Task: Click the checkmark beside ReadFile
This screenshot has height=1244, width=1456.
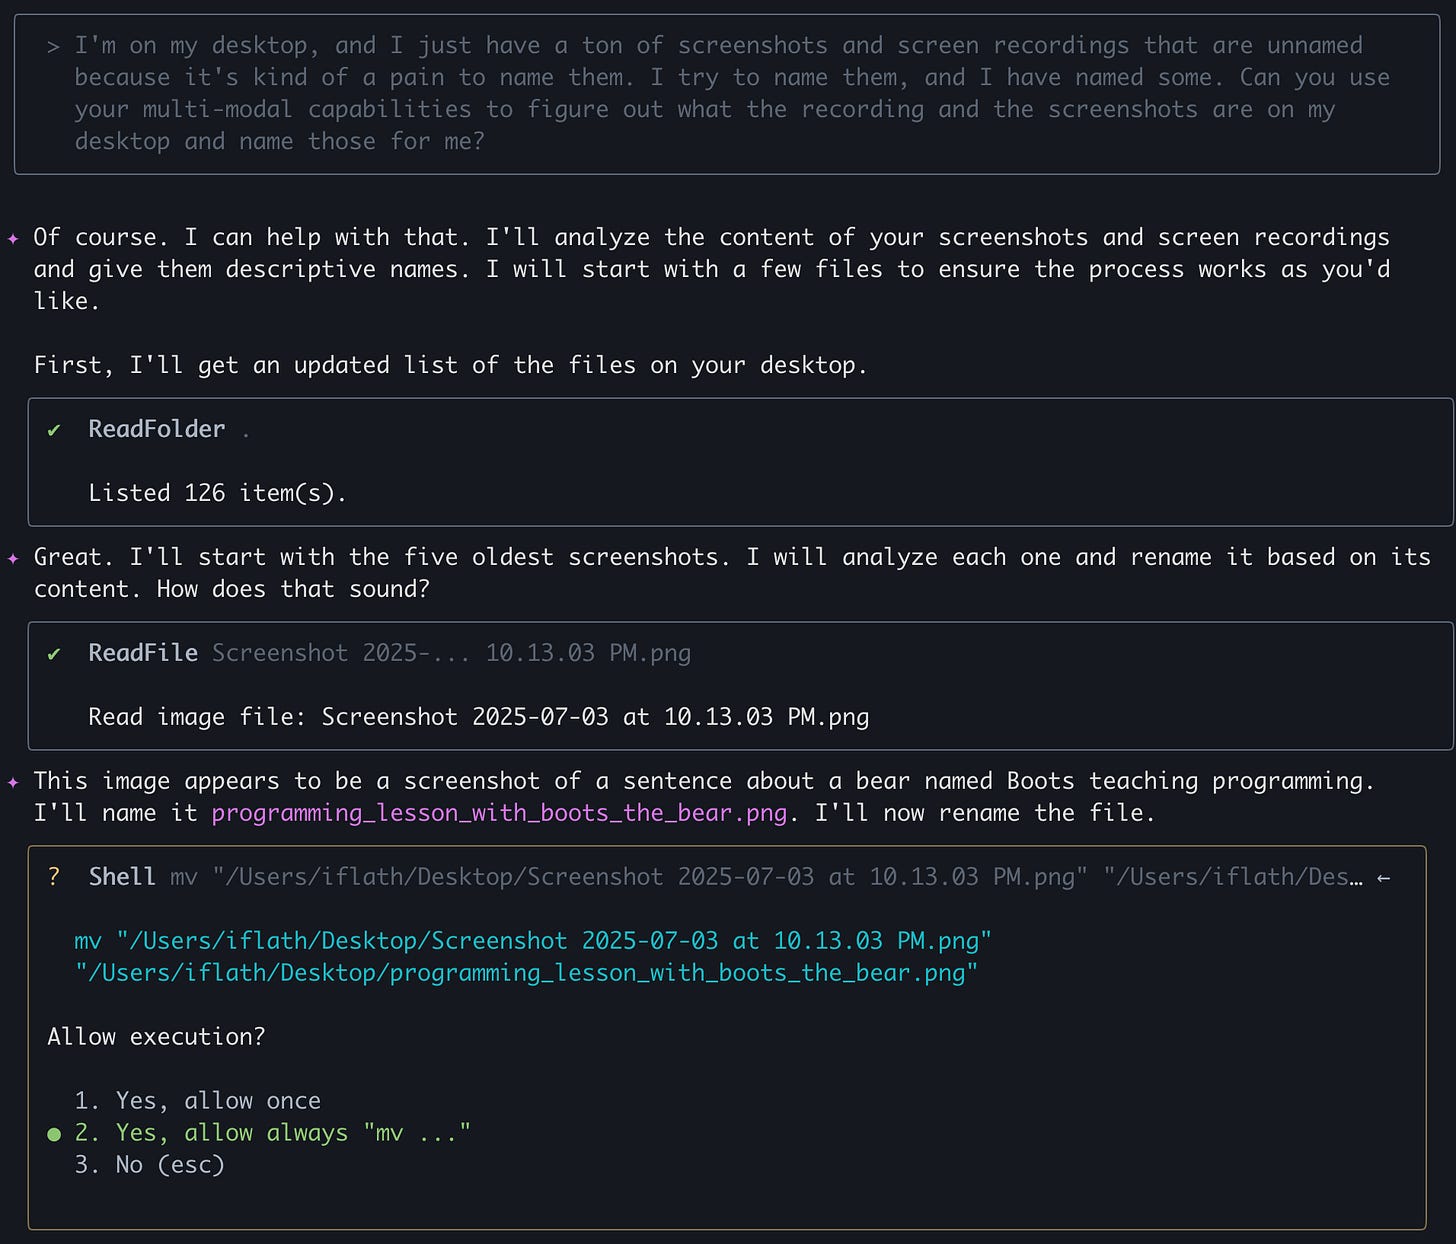Action: coord(54,653)
